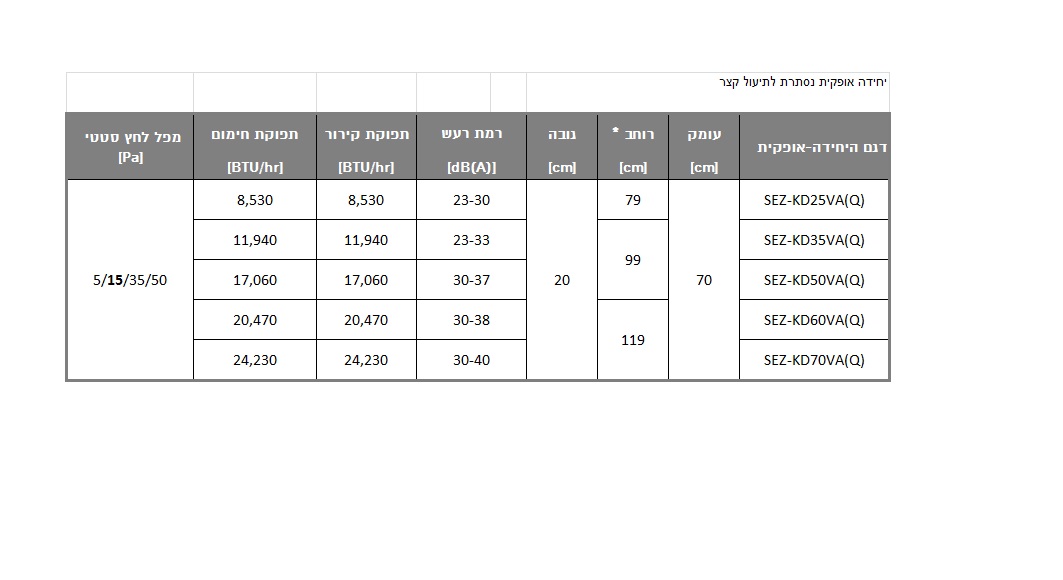The width and height of the screenshot is (1063, 580).
Task: Select the SEZ-KD60VA(Q) model cell
Action: (x=814, y=320)
